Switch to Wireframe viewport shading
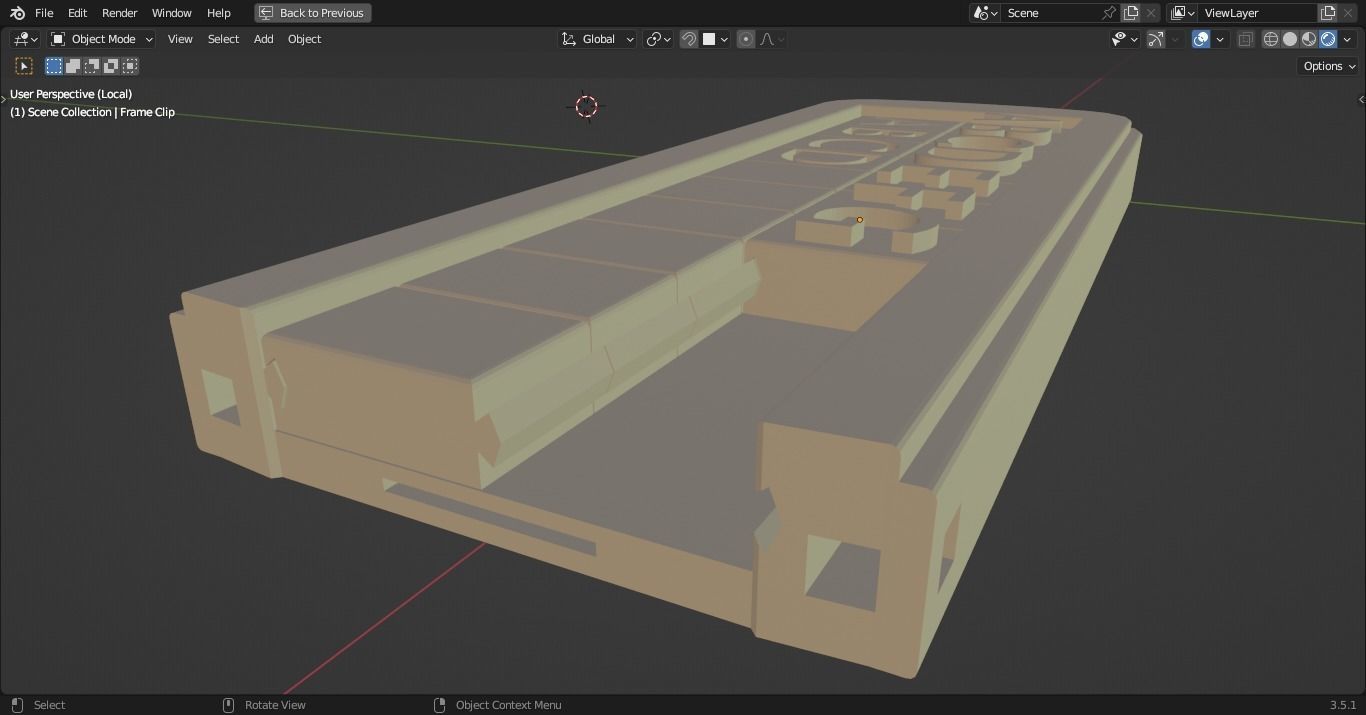This screenshot has height=715, width=1366. [x=1271, y=39]
